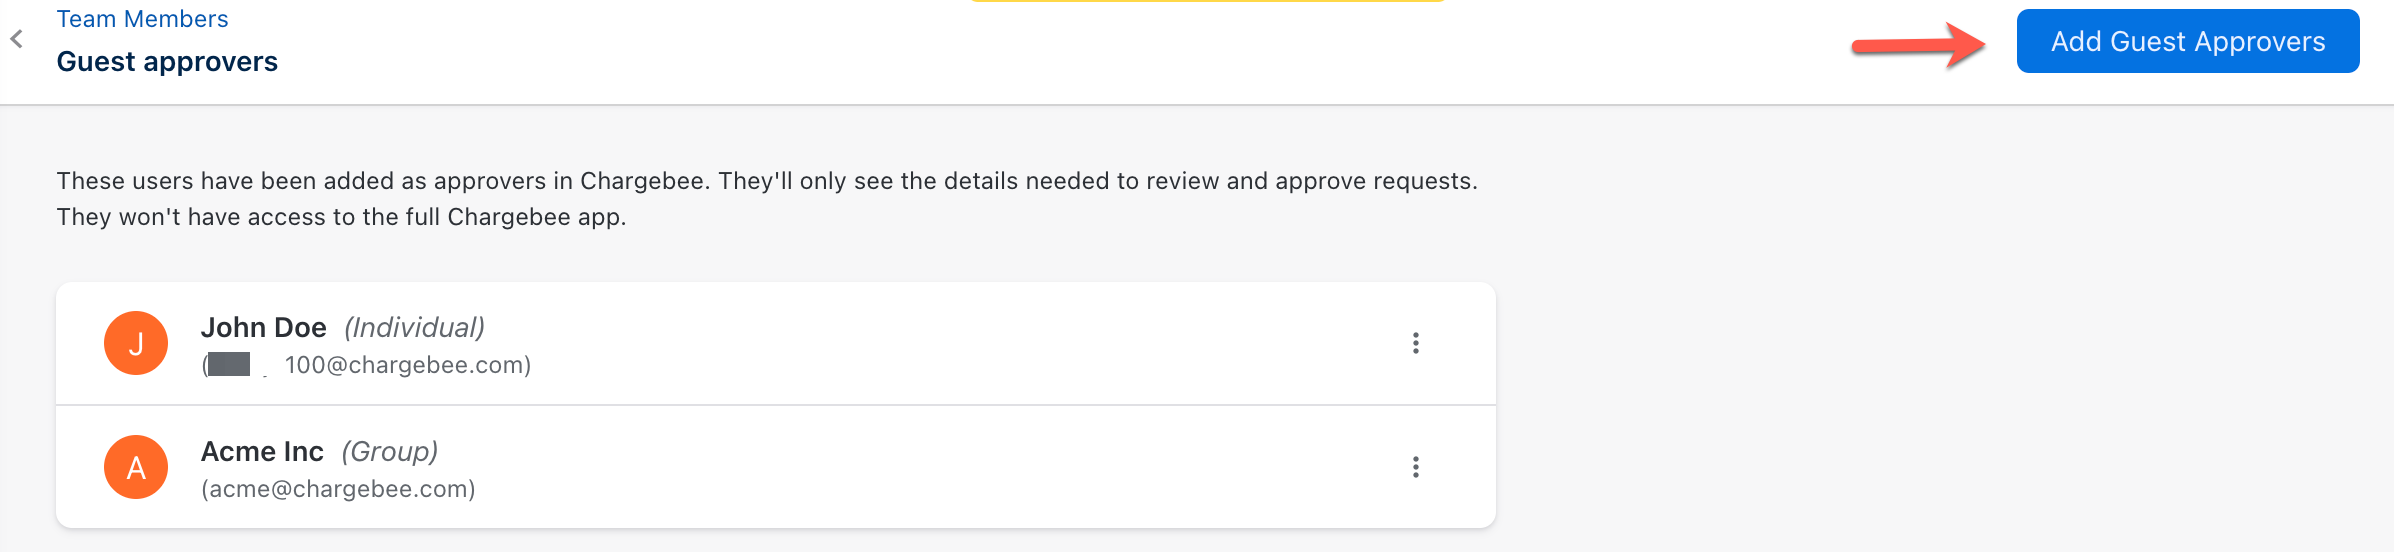
Task: Select the Acme Inc name text
Action: [262, 451]
